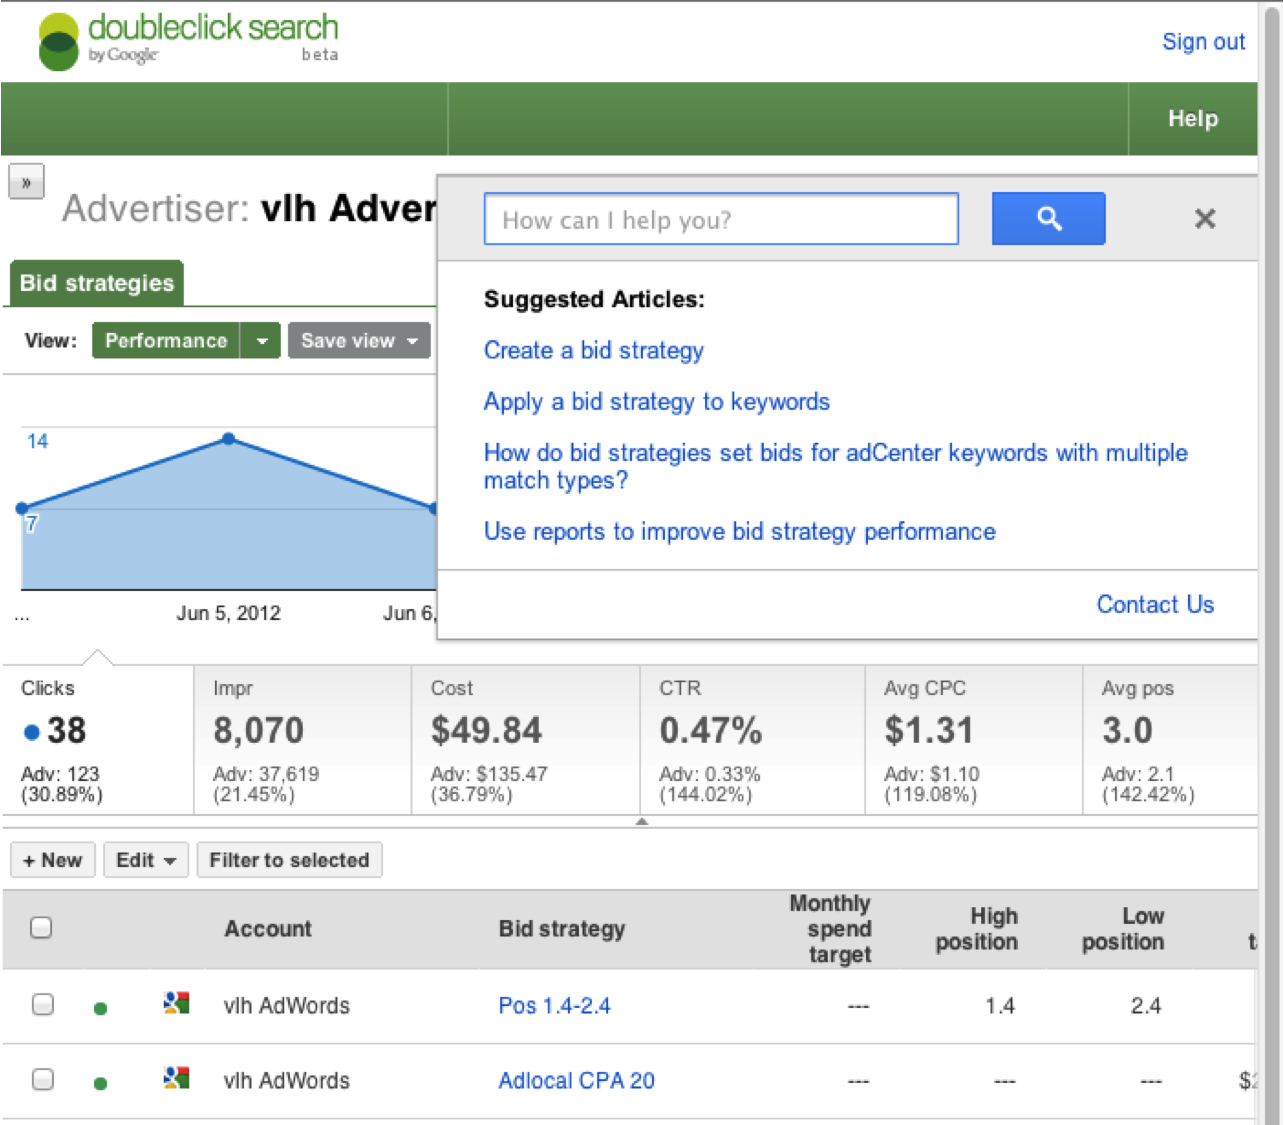Select the Cost $49.84 metric tile
1284x1125 pixels.
click(525, 740)
